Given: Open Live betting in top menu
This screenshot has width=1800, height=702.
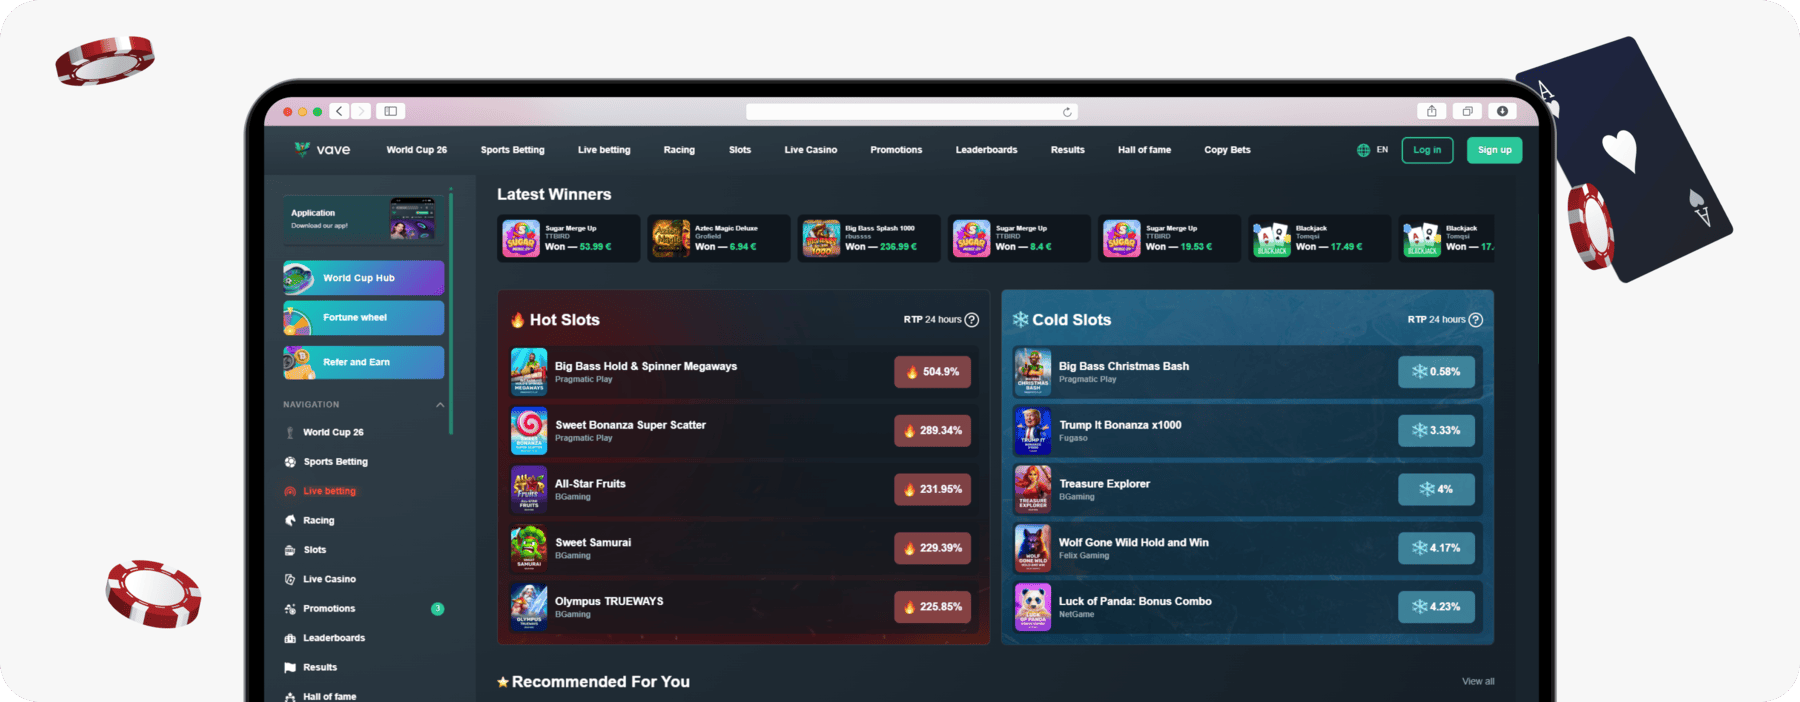Looking at the screenshot, I should pos(604,150).
